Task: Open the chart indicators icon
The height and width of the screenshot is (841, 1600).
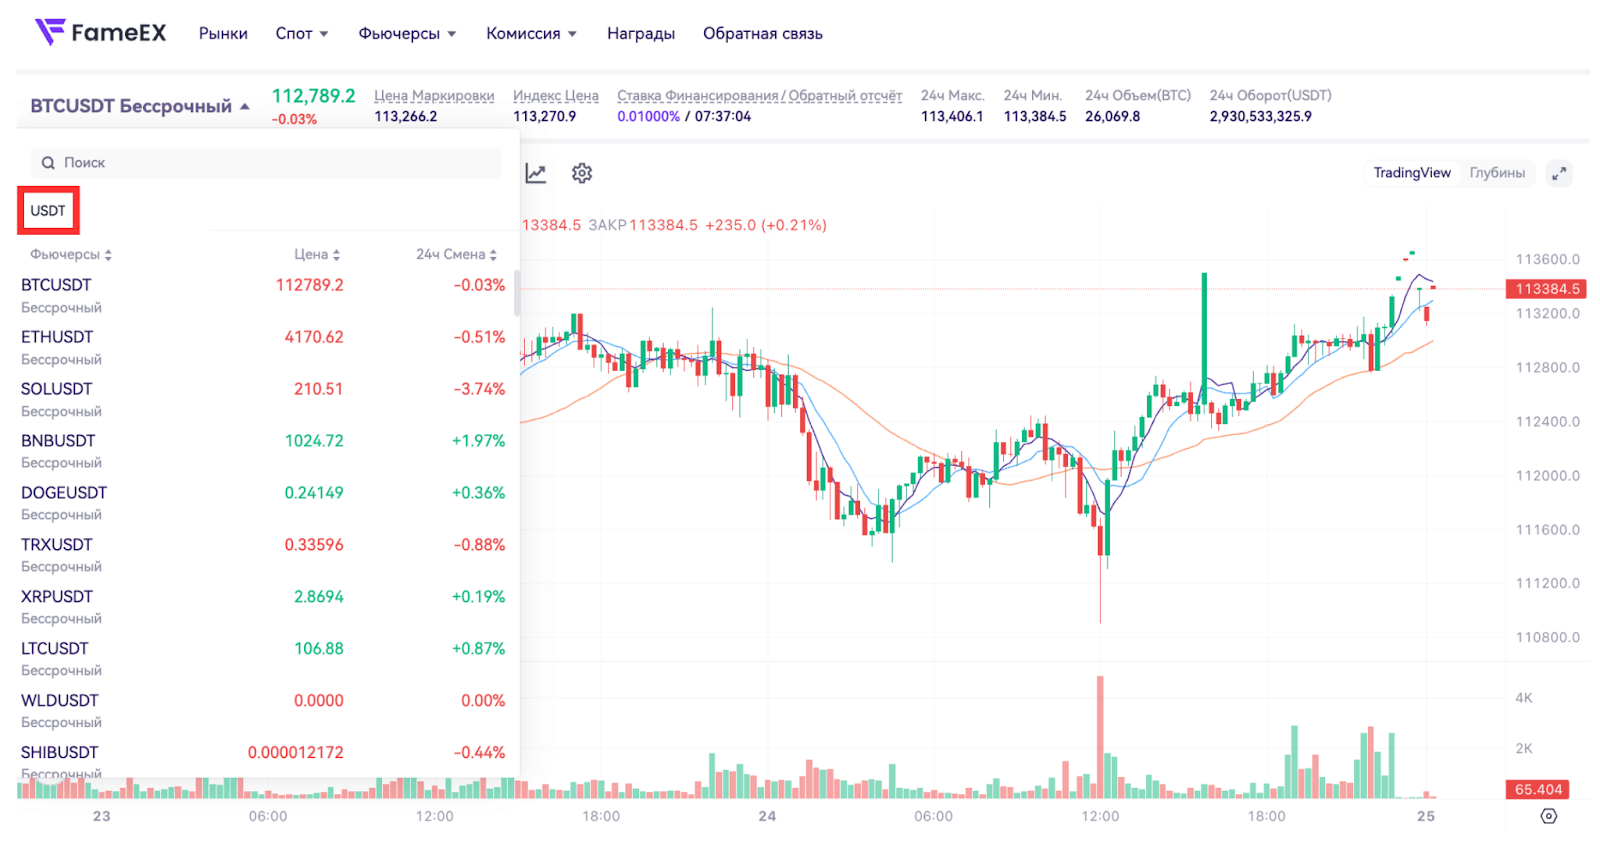Action: pyautogui.click(x=536, y=174)
